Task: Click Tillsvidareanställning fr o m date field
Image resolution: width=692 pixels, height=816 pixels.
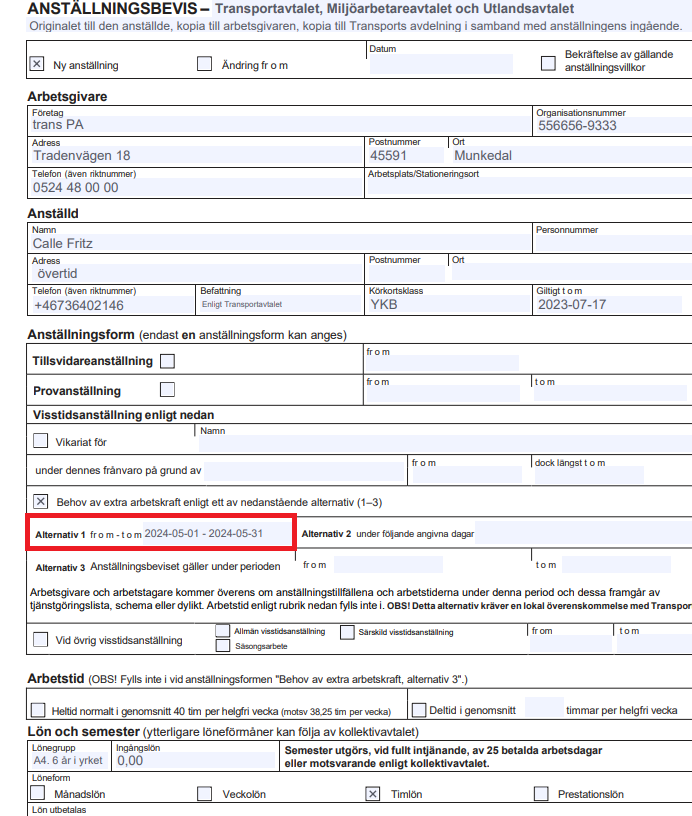Action: point(443,363)
